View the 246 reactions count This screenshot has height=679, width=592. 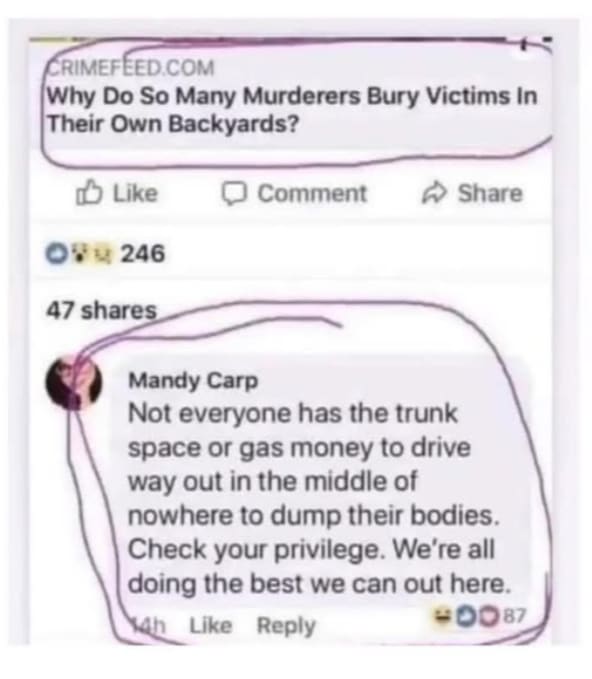143,253
